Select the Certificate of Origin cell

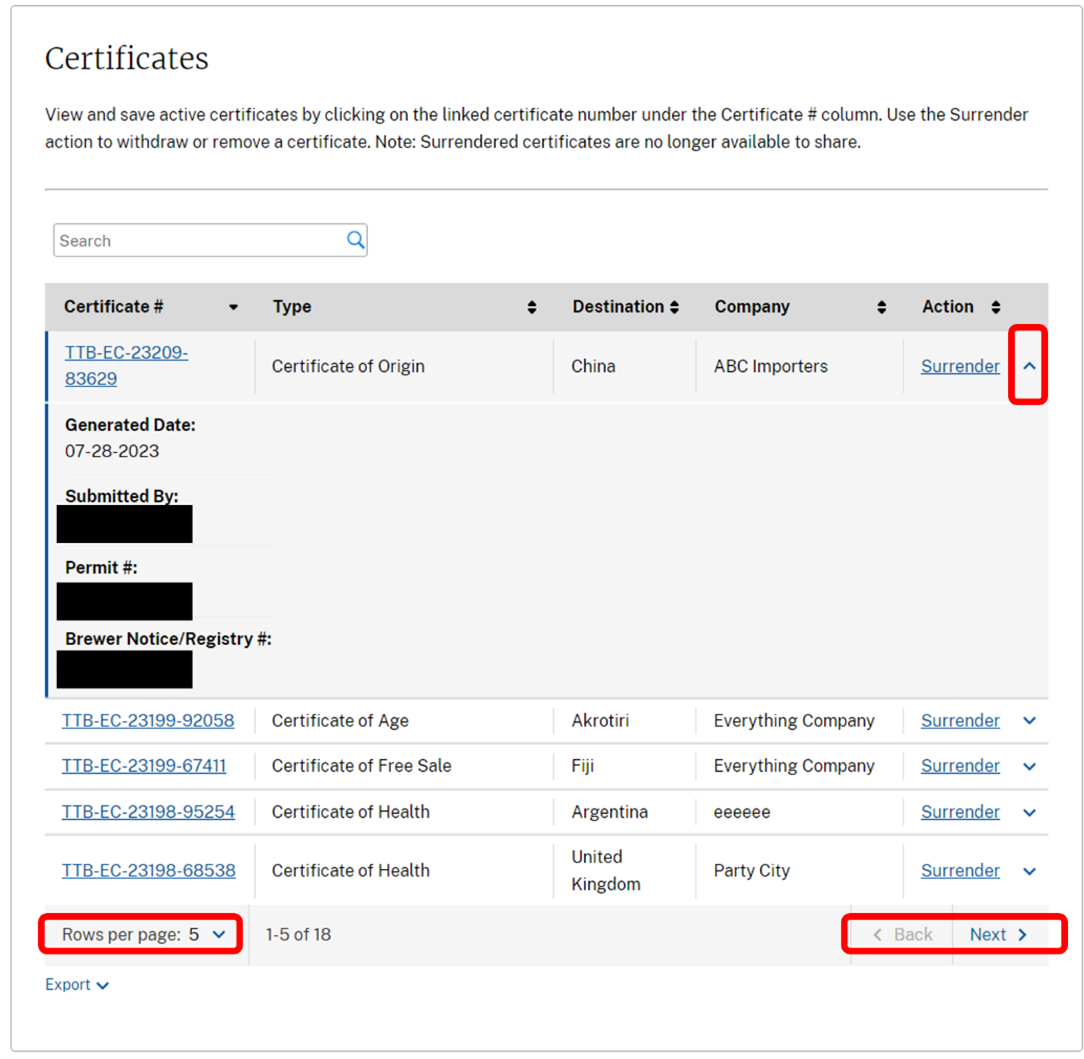click(x=348, y=366)
